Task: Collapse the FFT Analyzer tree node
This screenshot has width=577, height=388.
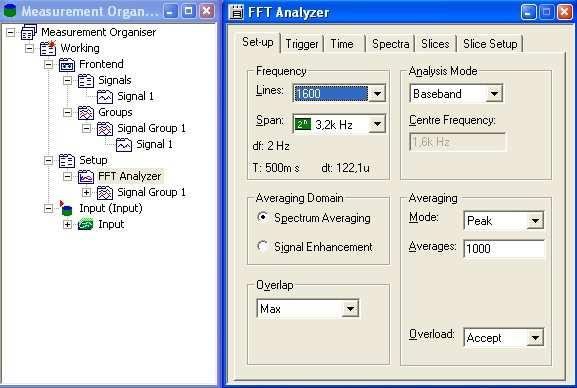Action: coord(67,176)
